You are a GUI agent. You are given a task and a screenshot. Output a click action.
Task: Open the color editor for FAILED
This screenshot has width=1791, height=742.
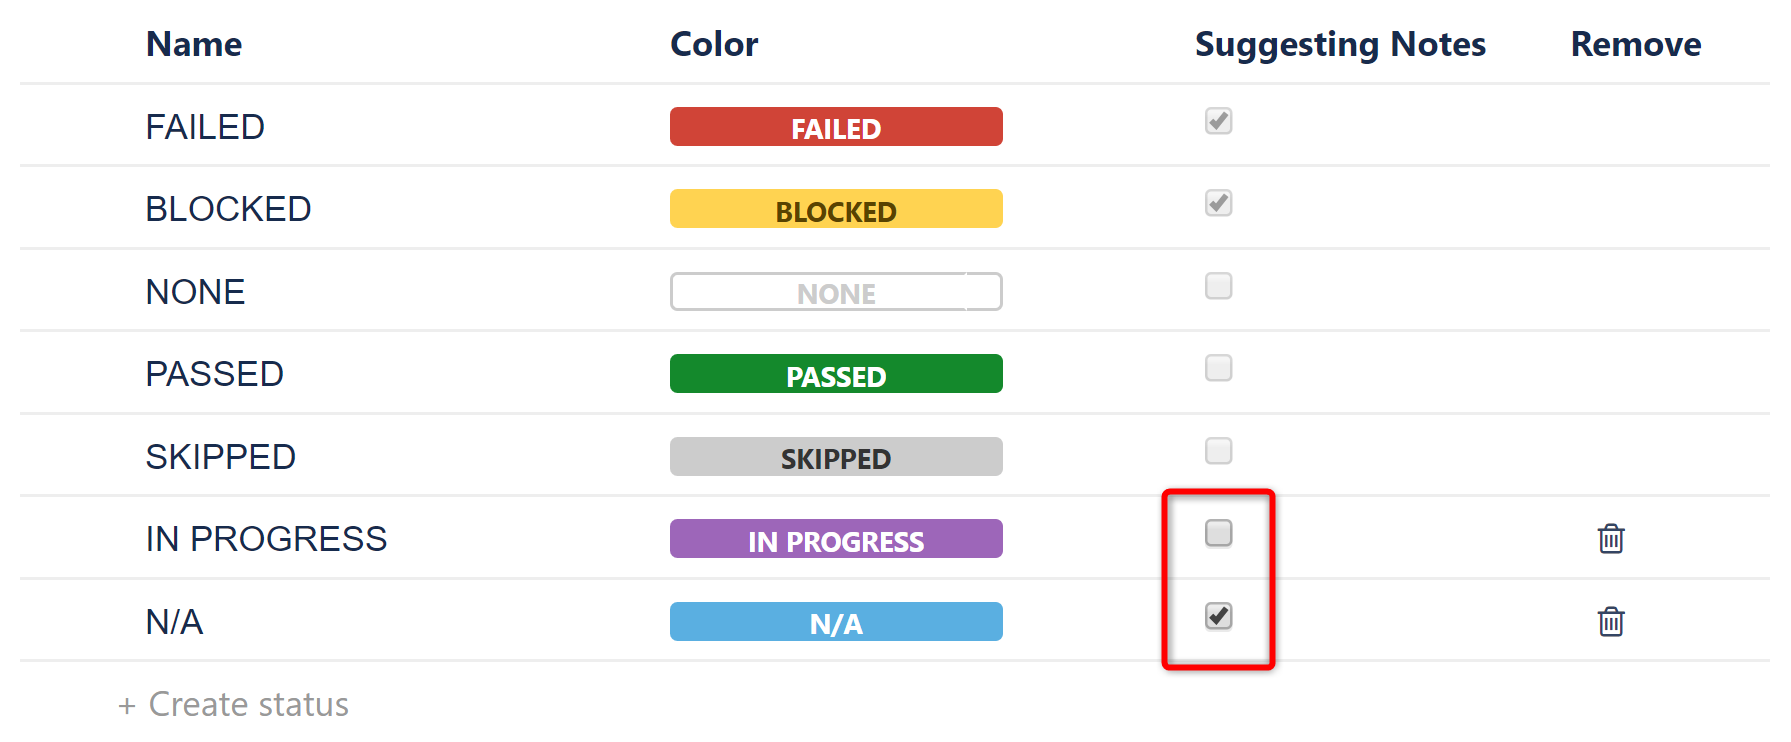[x=836, y=126]
